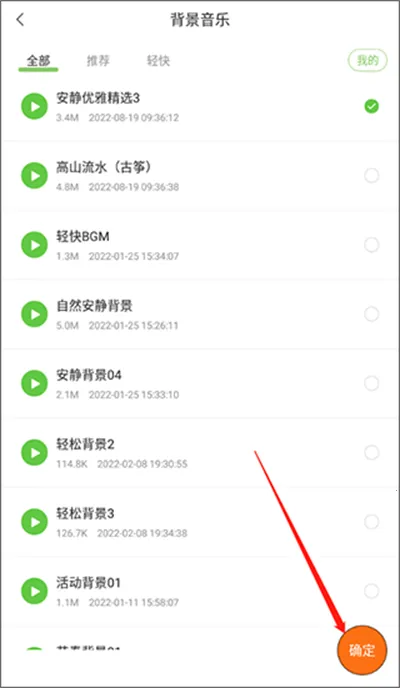Play the 安静背景04 track preview

[34, 383]
